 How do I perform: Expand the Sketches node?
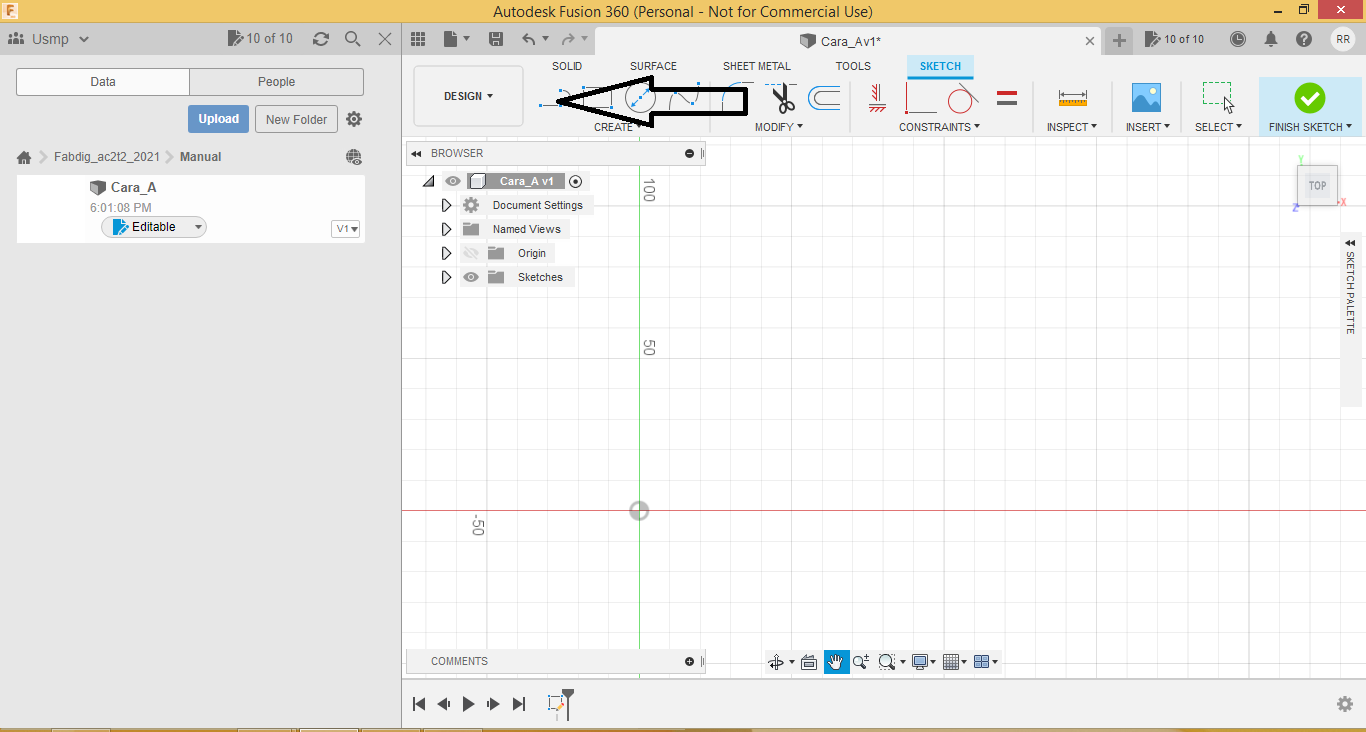pos(446,277)
